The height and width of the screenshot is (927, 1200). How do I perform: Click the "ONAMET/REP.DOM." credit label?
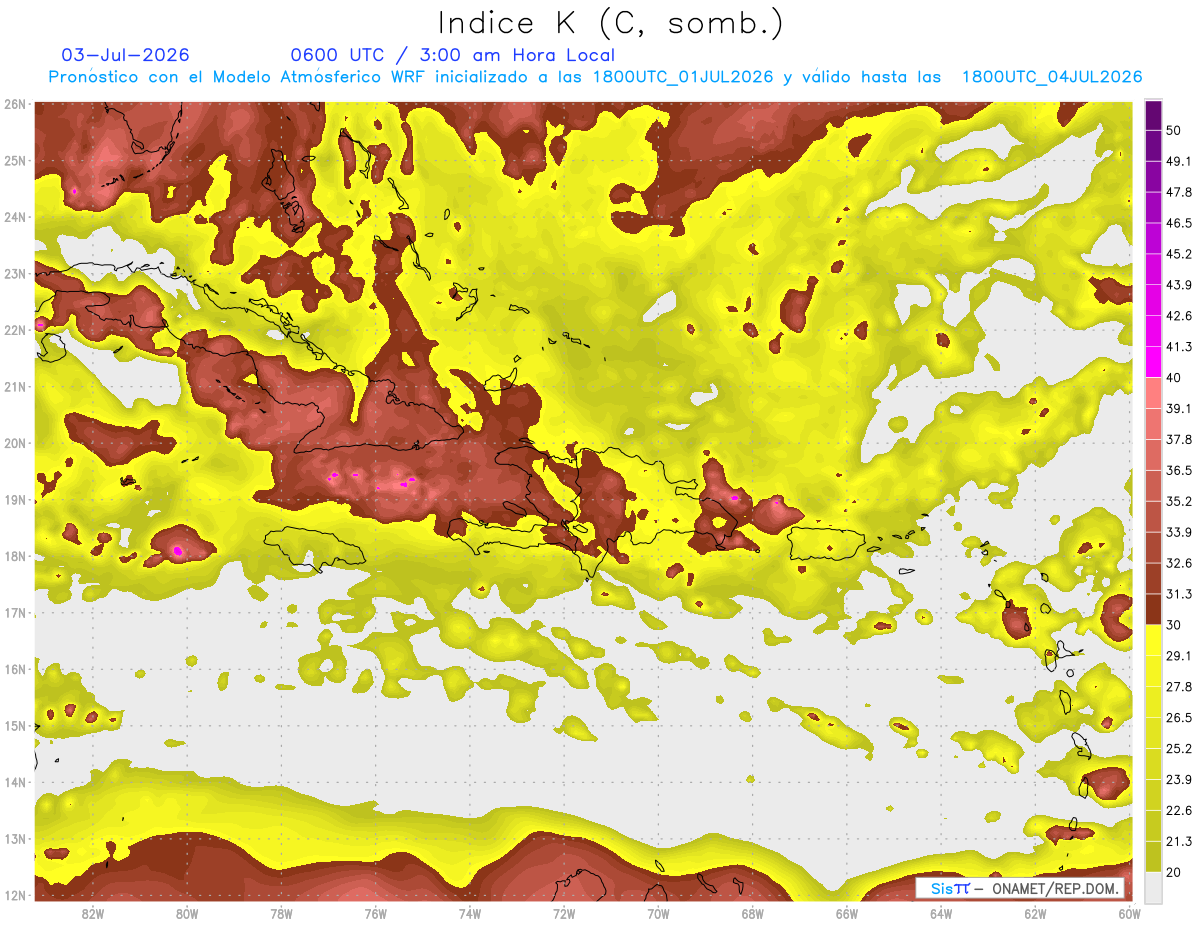tap(1054, 889)
